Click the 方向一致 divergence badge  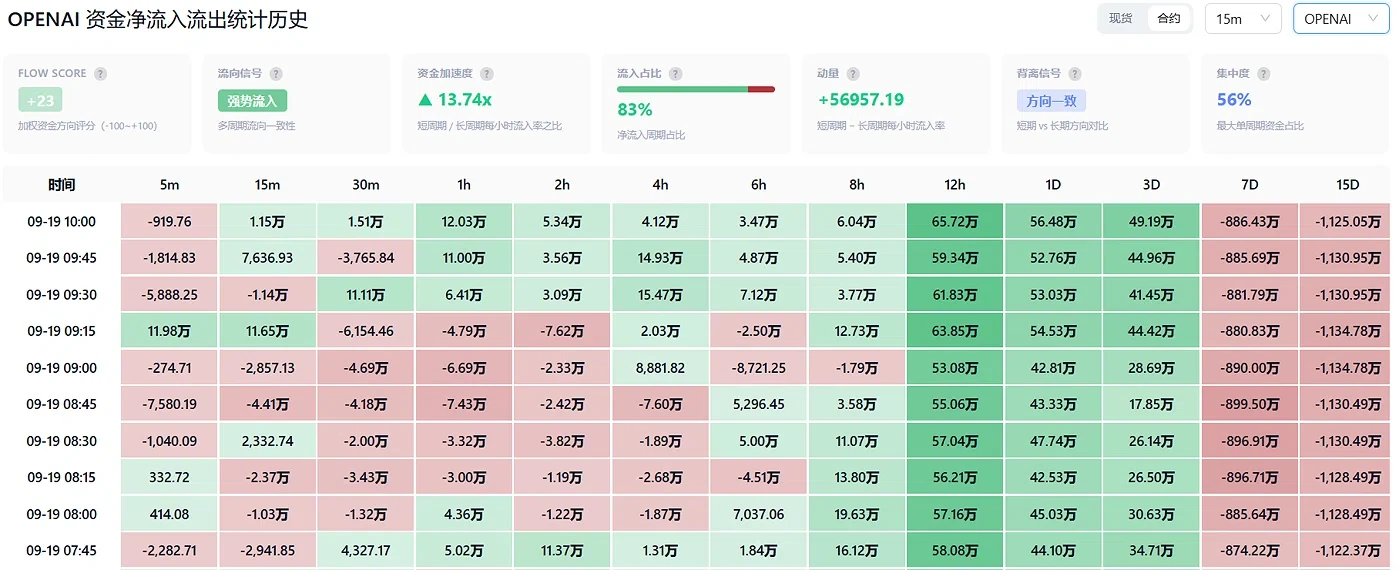[x=1051, y=100]
